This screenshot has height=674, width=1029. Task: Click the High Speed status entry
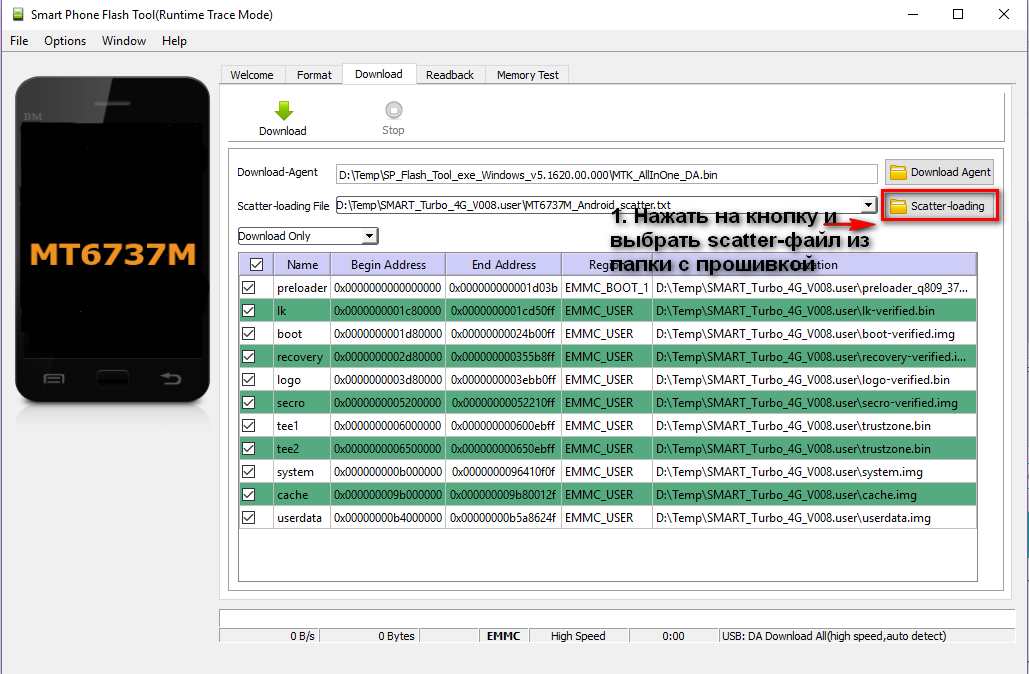click(x=578, y=635)
